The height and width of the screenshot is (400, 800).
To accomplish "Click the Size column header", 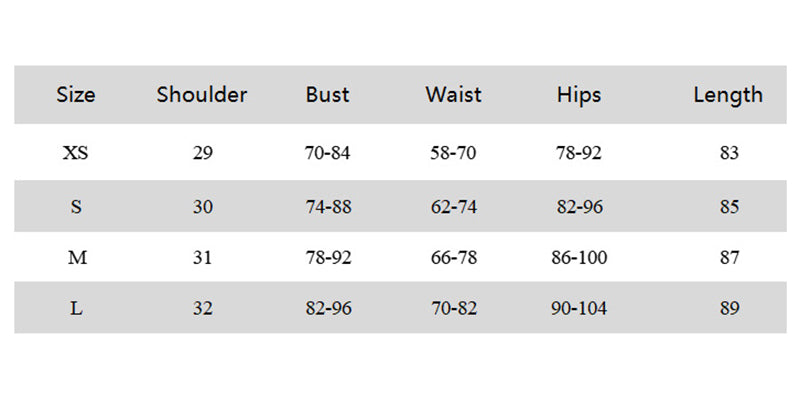I will pos(76,95).
